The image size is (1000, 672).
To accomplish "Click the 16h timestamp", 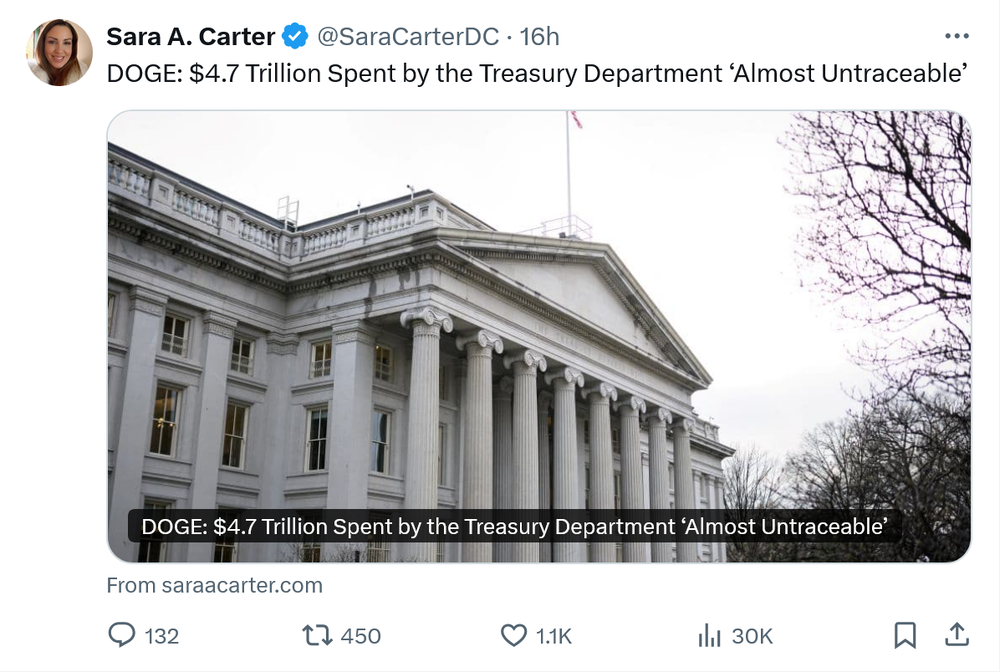I will (x=539, y=37).
